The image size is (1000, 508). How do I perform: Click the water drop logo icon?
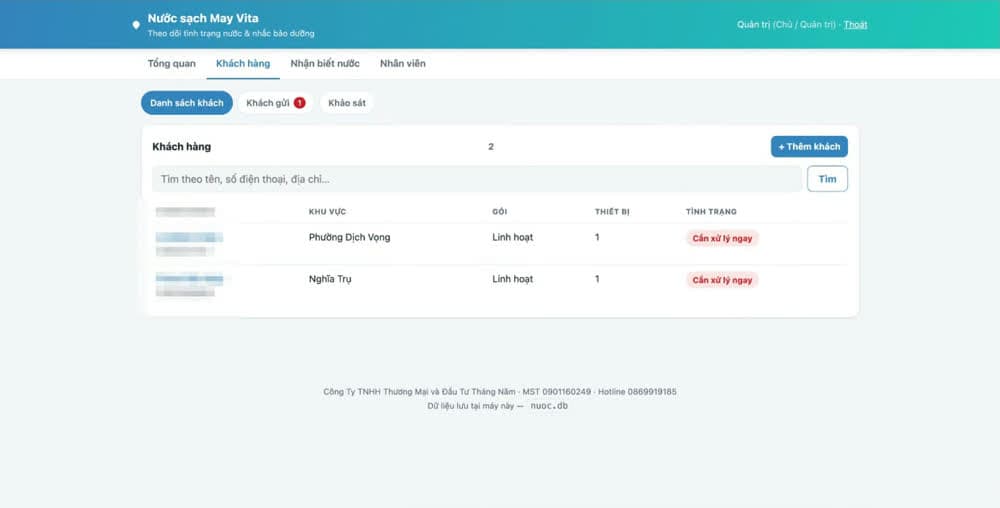click(x=136, y=25)
